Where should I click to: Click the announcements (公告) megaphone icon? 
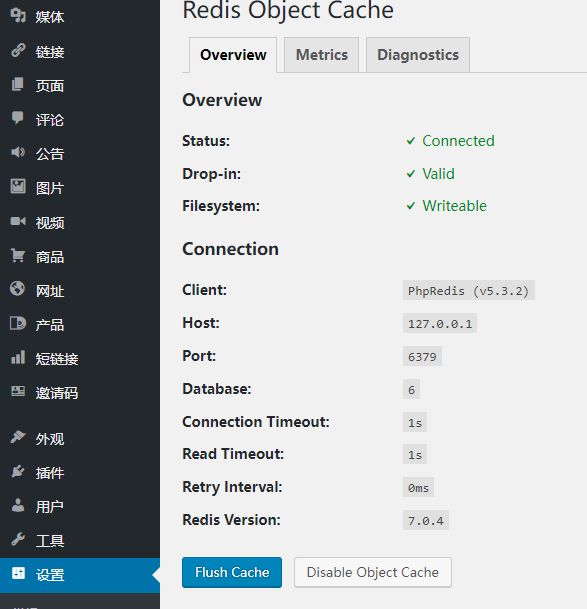pos(18,152)
